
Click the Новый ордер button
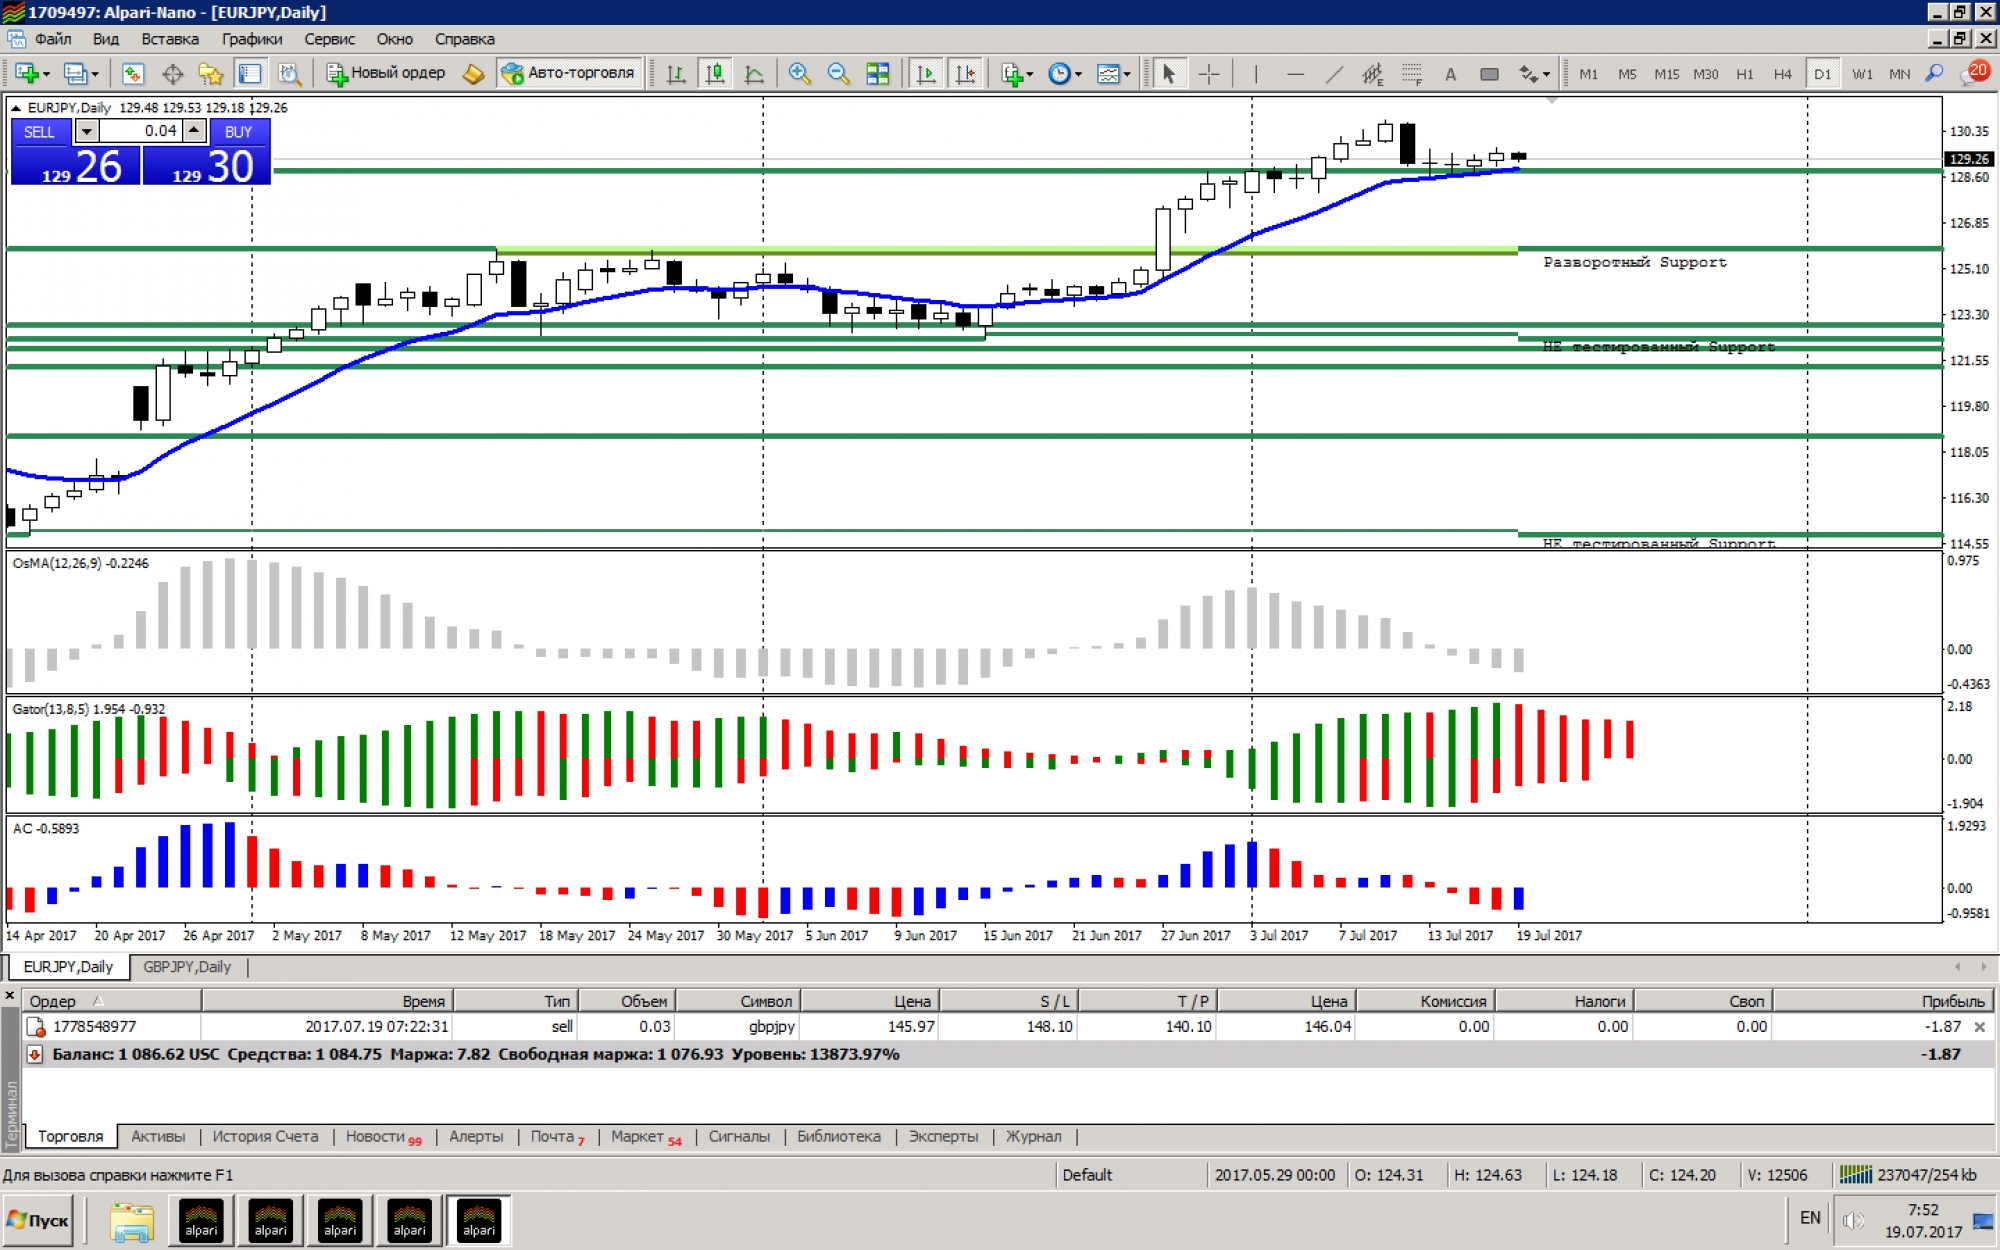click(387, 73)
